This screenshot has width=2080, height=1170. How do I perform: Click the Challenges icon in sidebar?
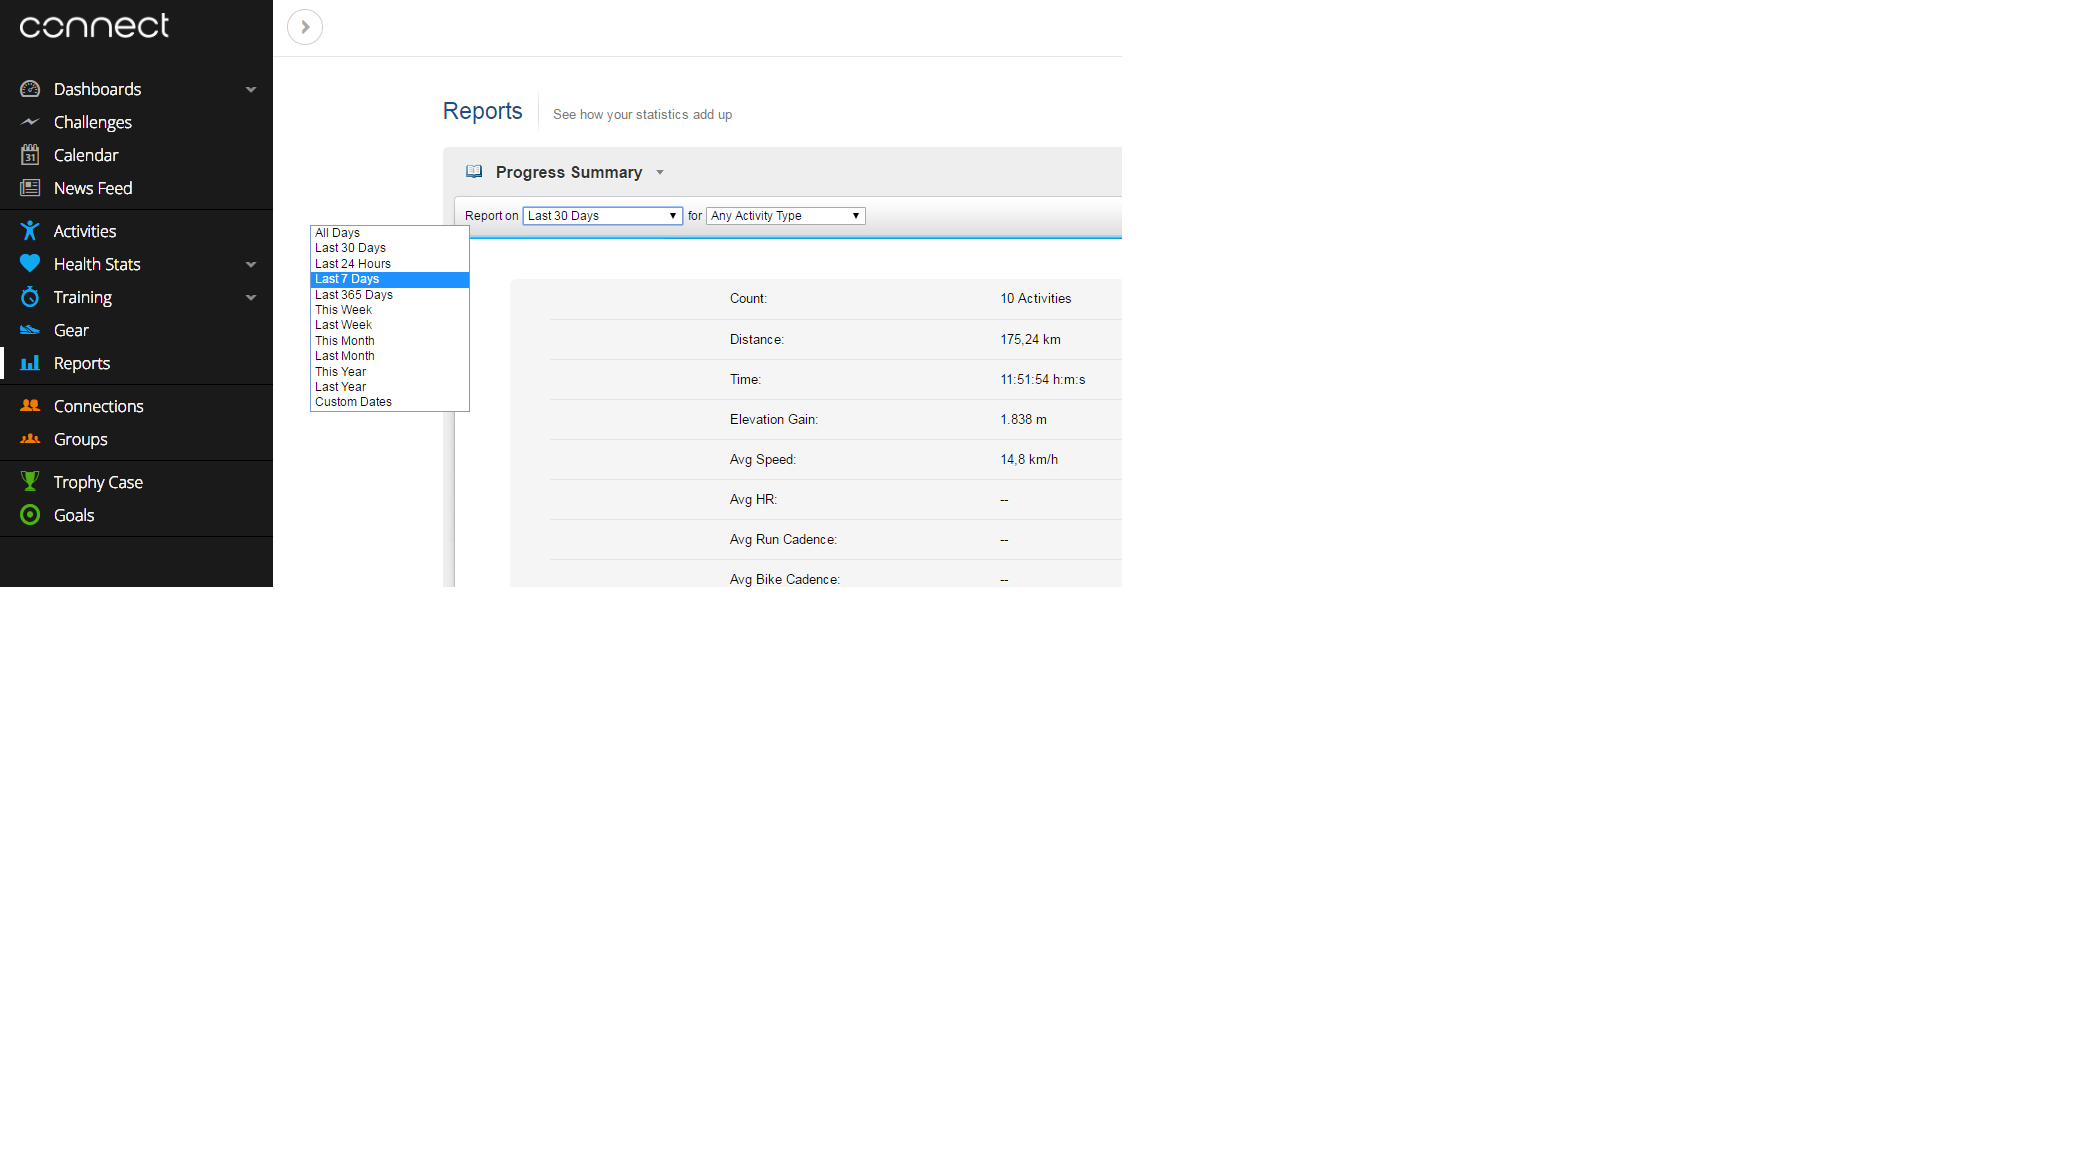30,122
